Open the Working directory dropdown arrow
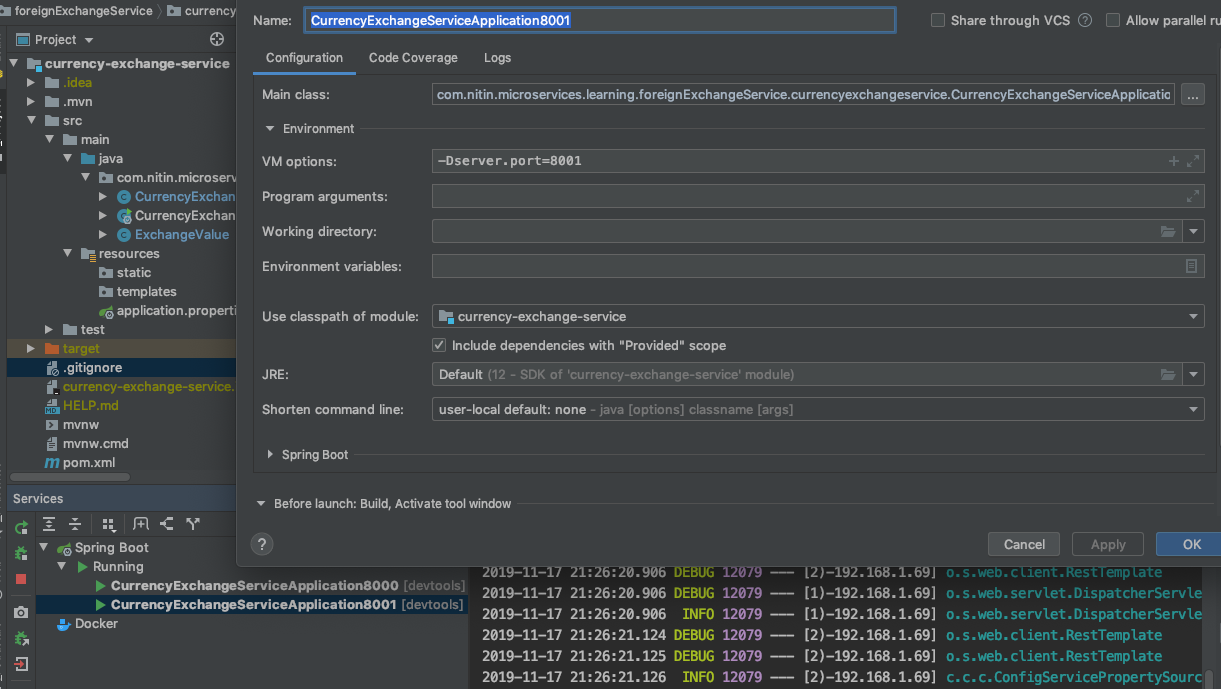 click(x=1194, y=232)
